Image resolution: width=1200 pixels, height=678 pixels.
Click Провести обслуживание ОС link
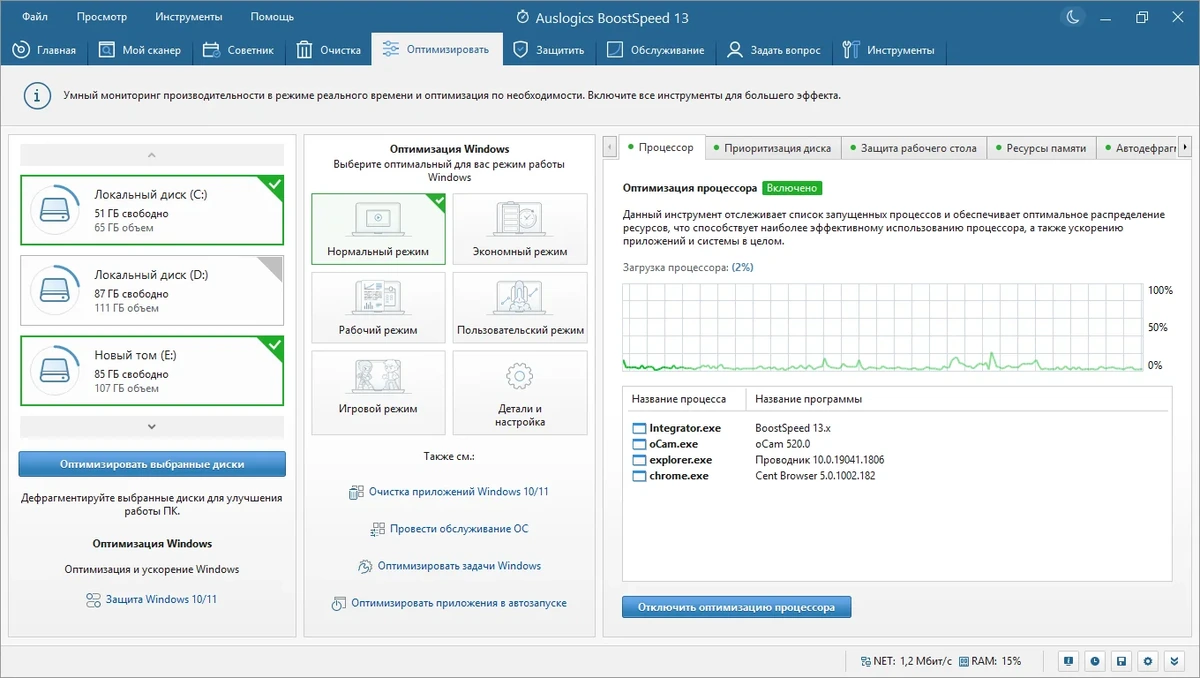coord(449,528)
